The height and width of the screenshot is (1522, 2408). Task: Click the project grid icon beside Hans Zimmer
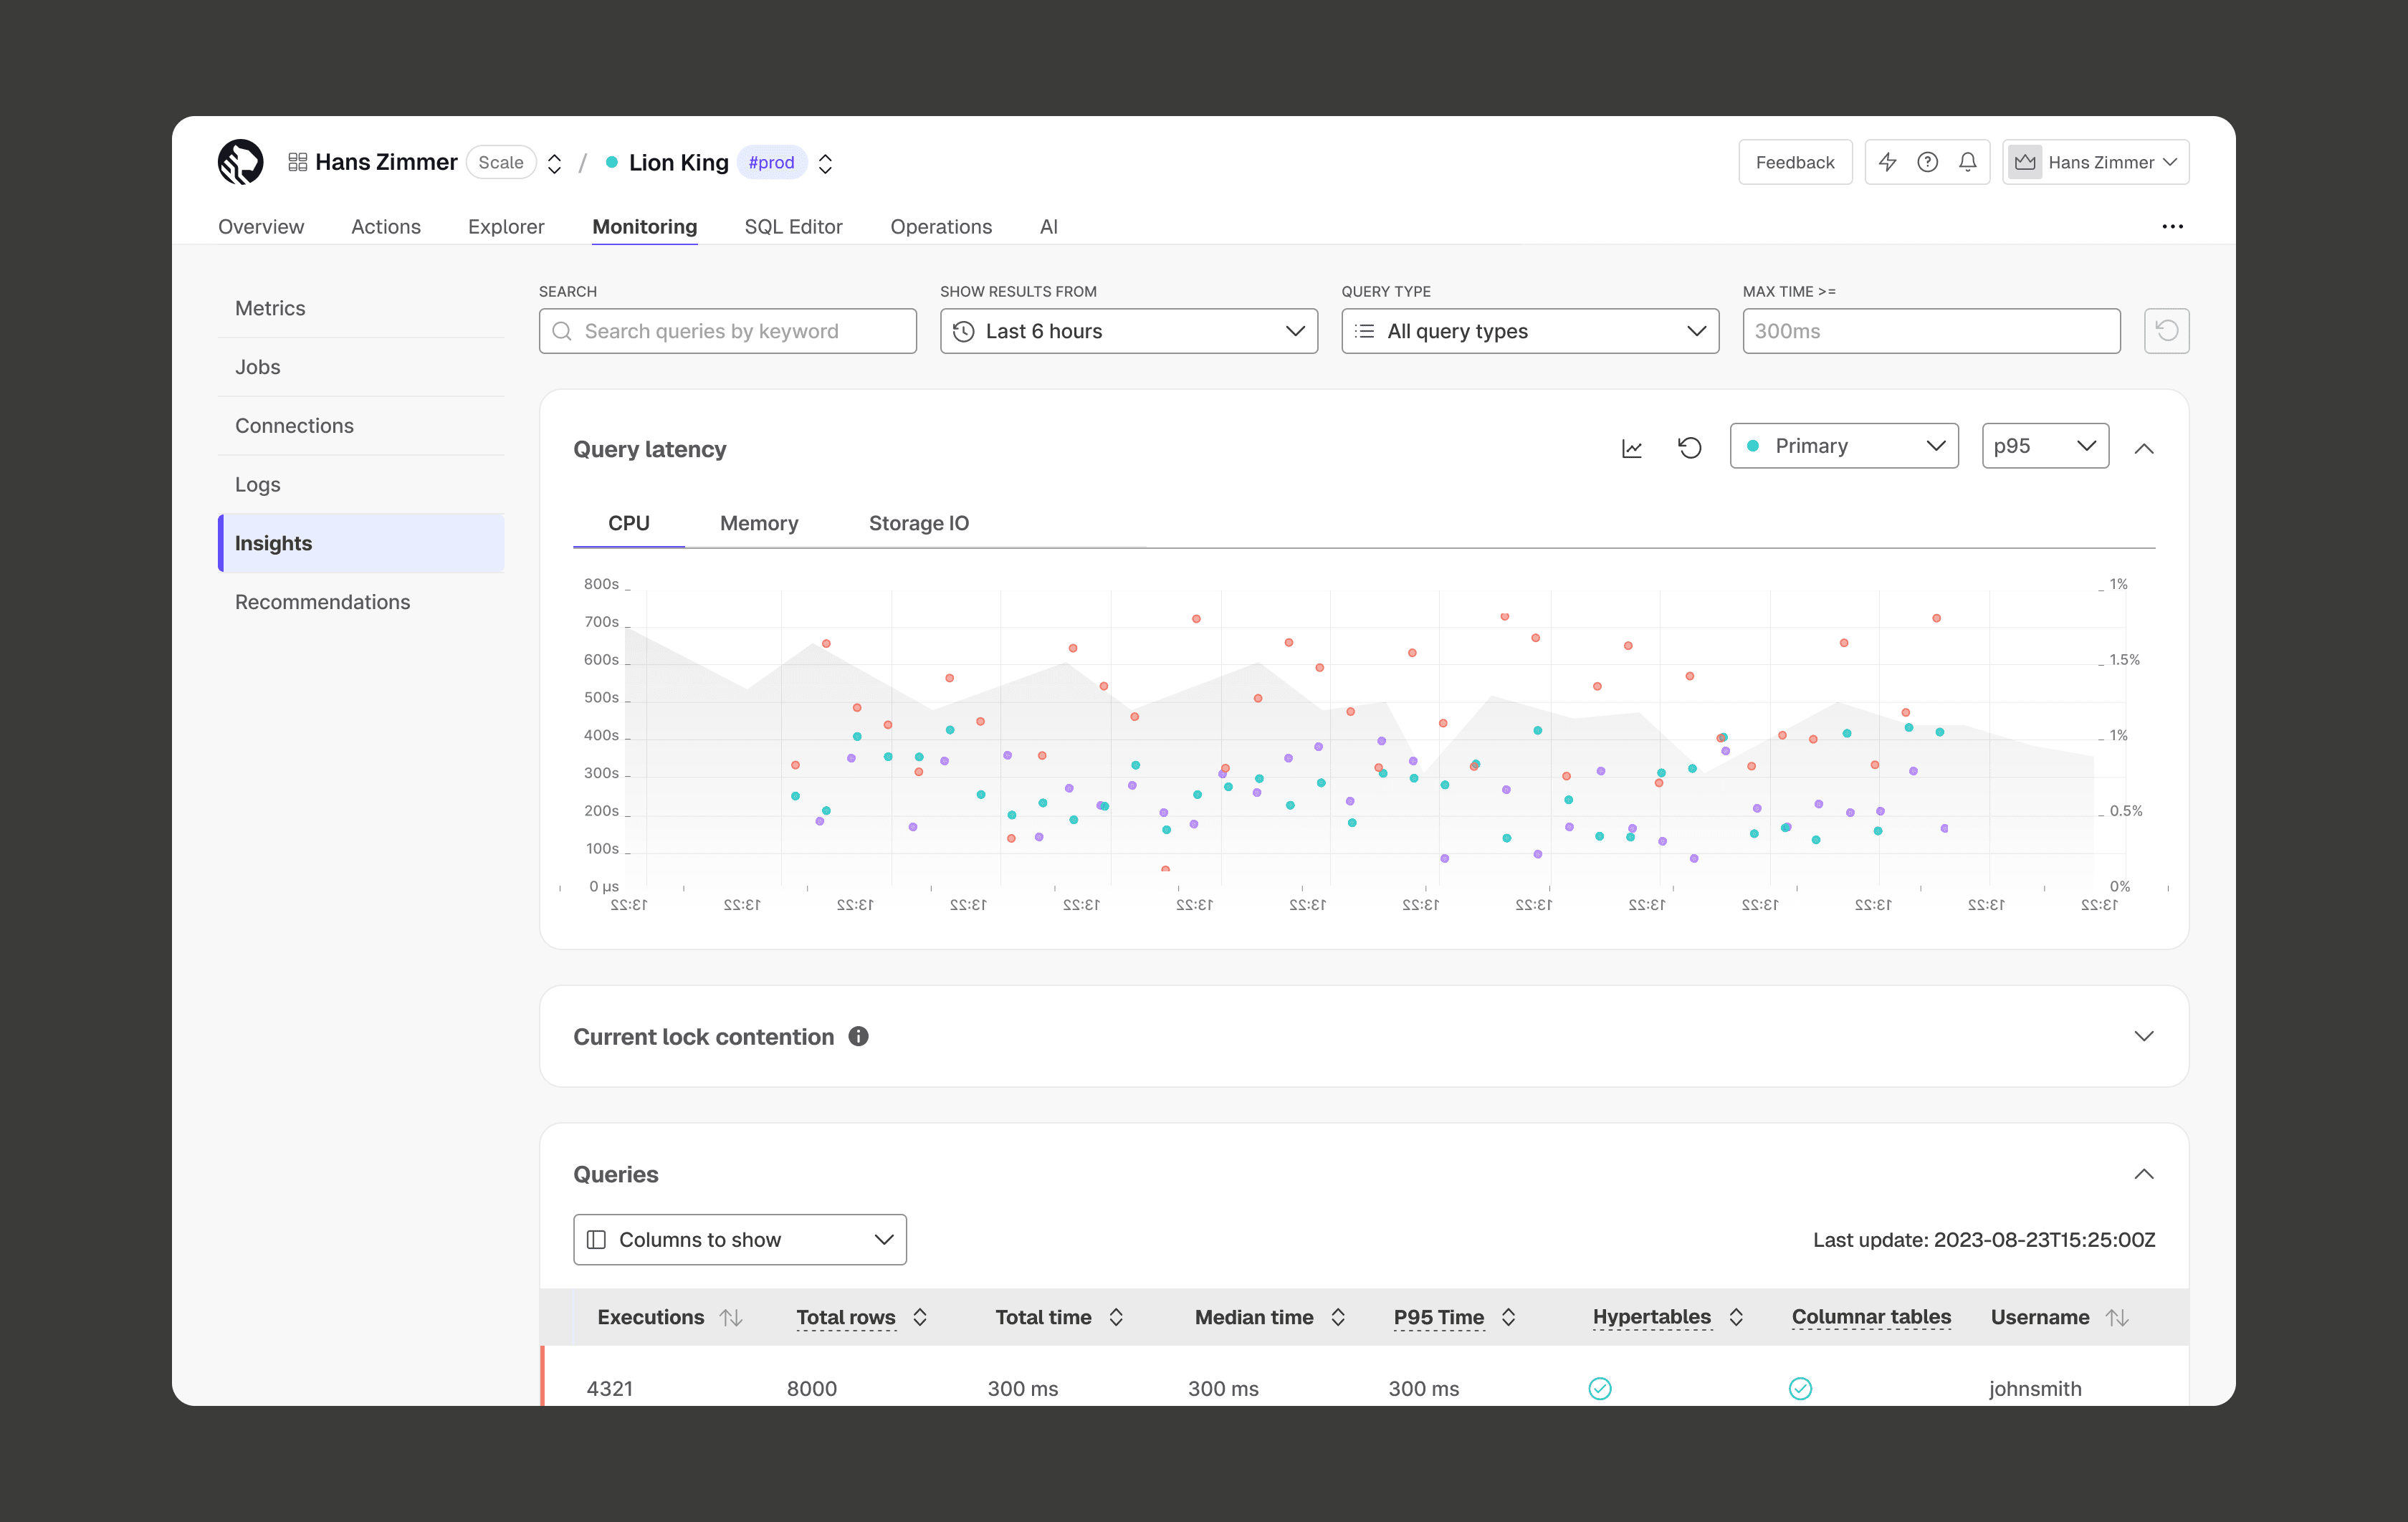(x=297, y=162)
